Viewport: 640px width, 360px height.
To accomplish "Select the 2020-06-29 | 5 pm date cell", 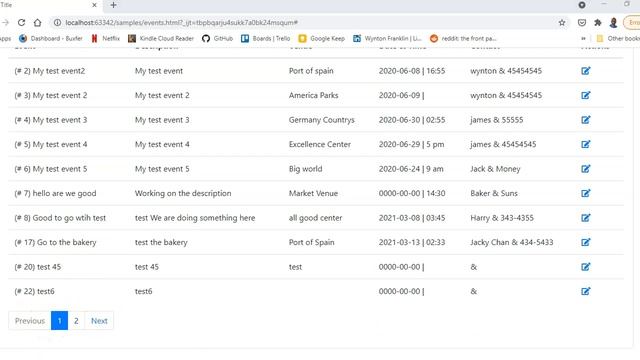I will pos(411,144).
